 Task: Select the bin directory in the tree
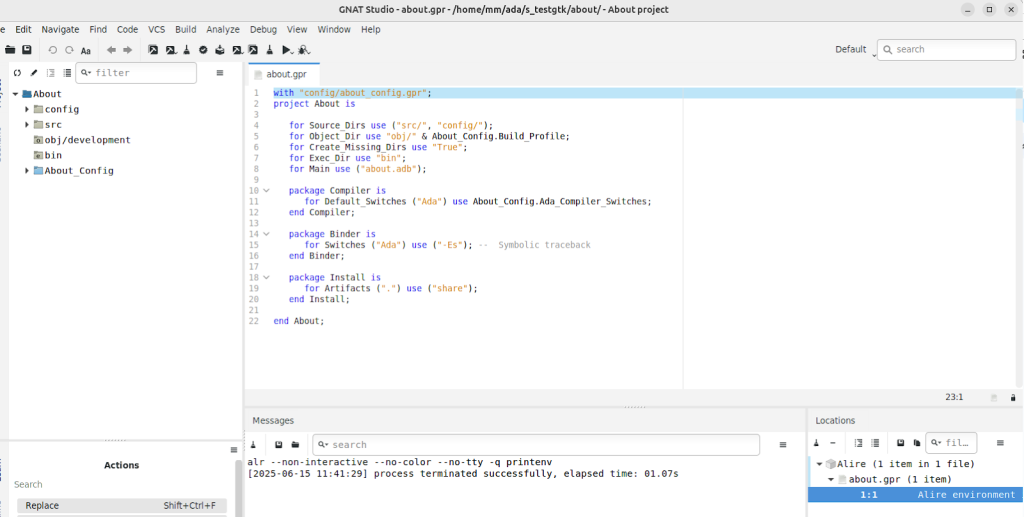click(x=48, y=155)
